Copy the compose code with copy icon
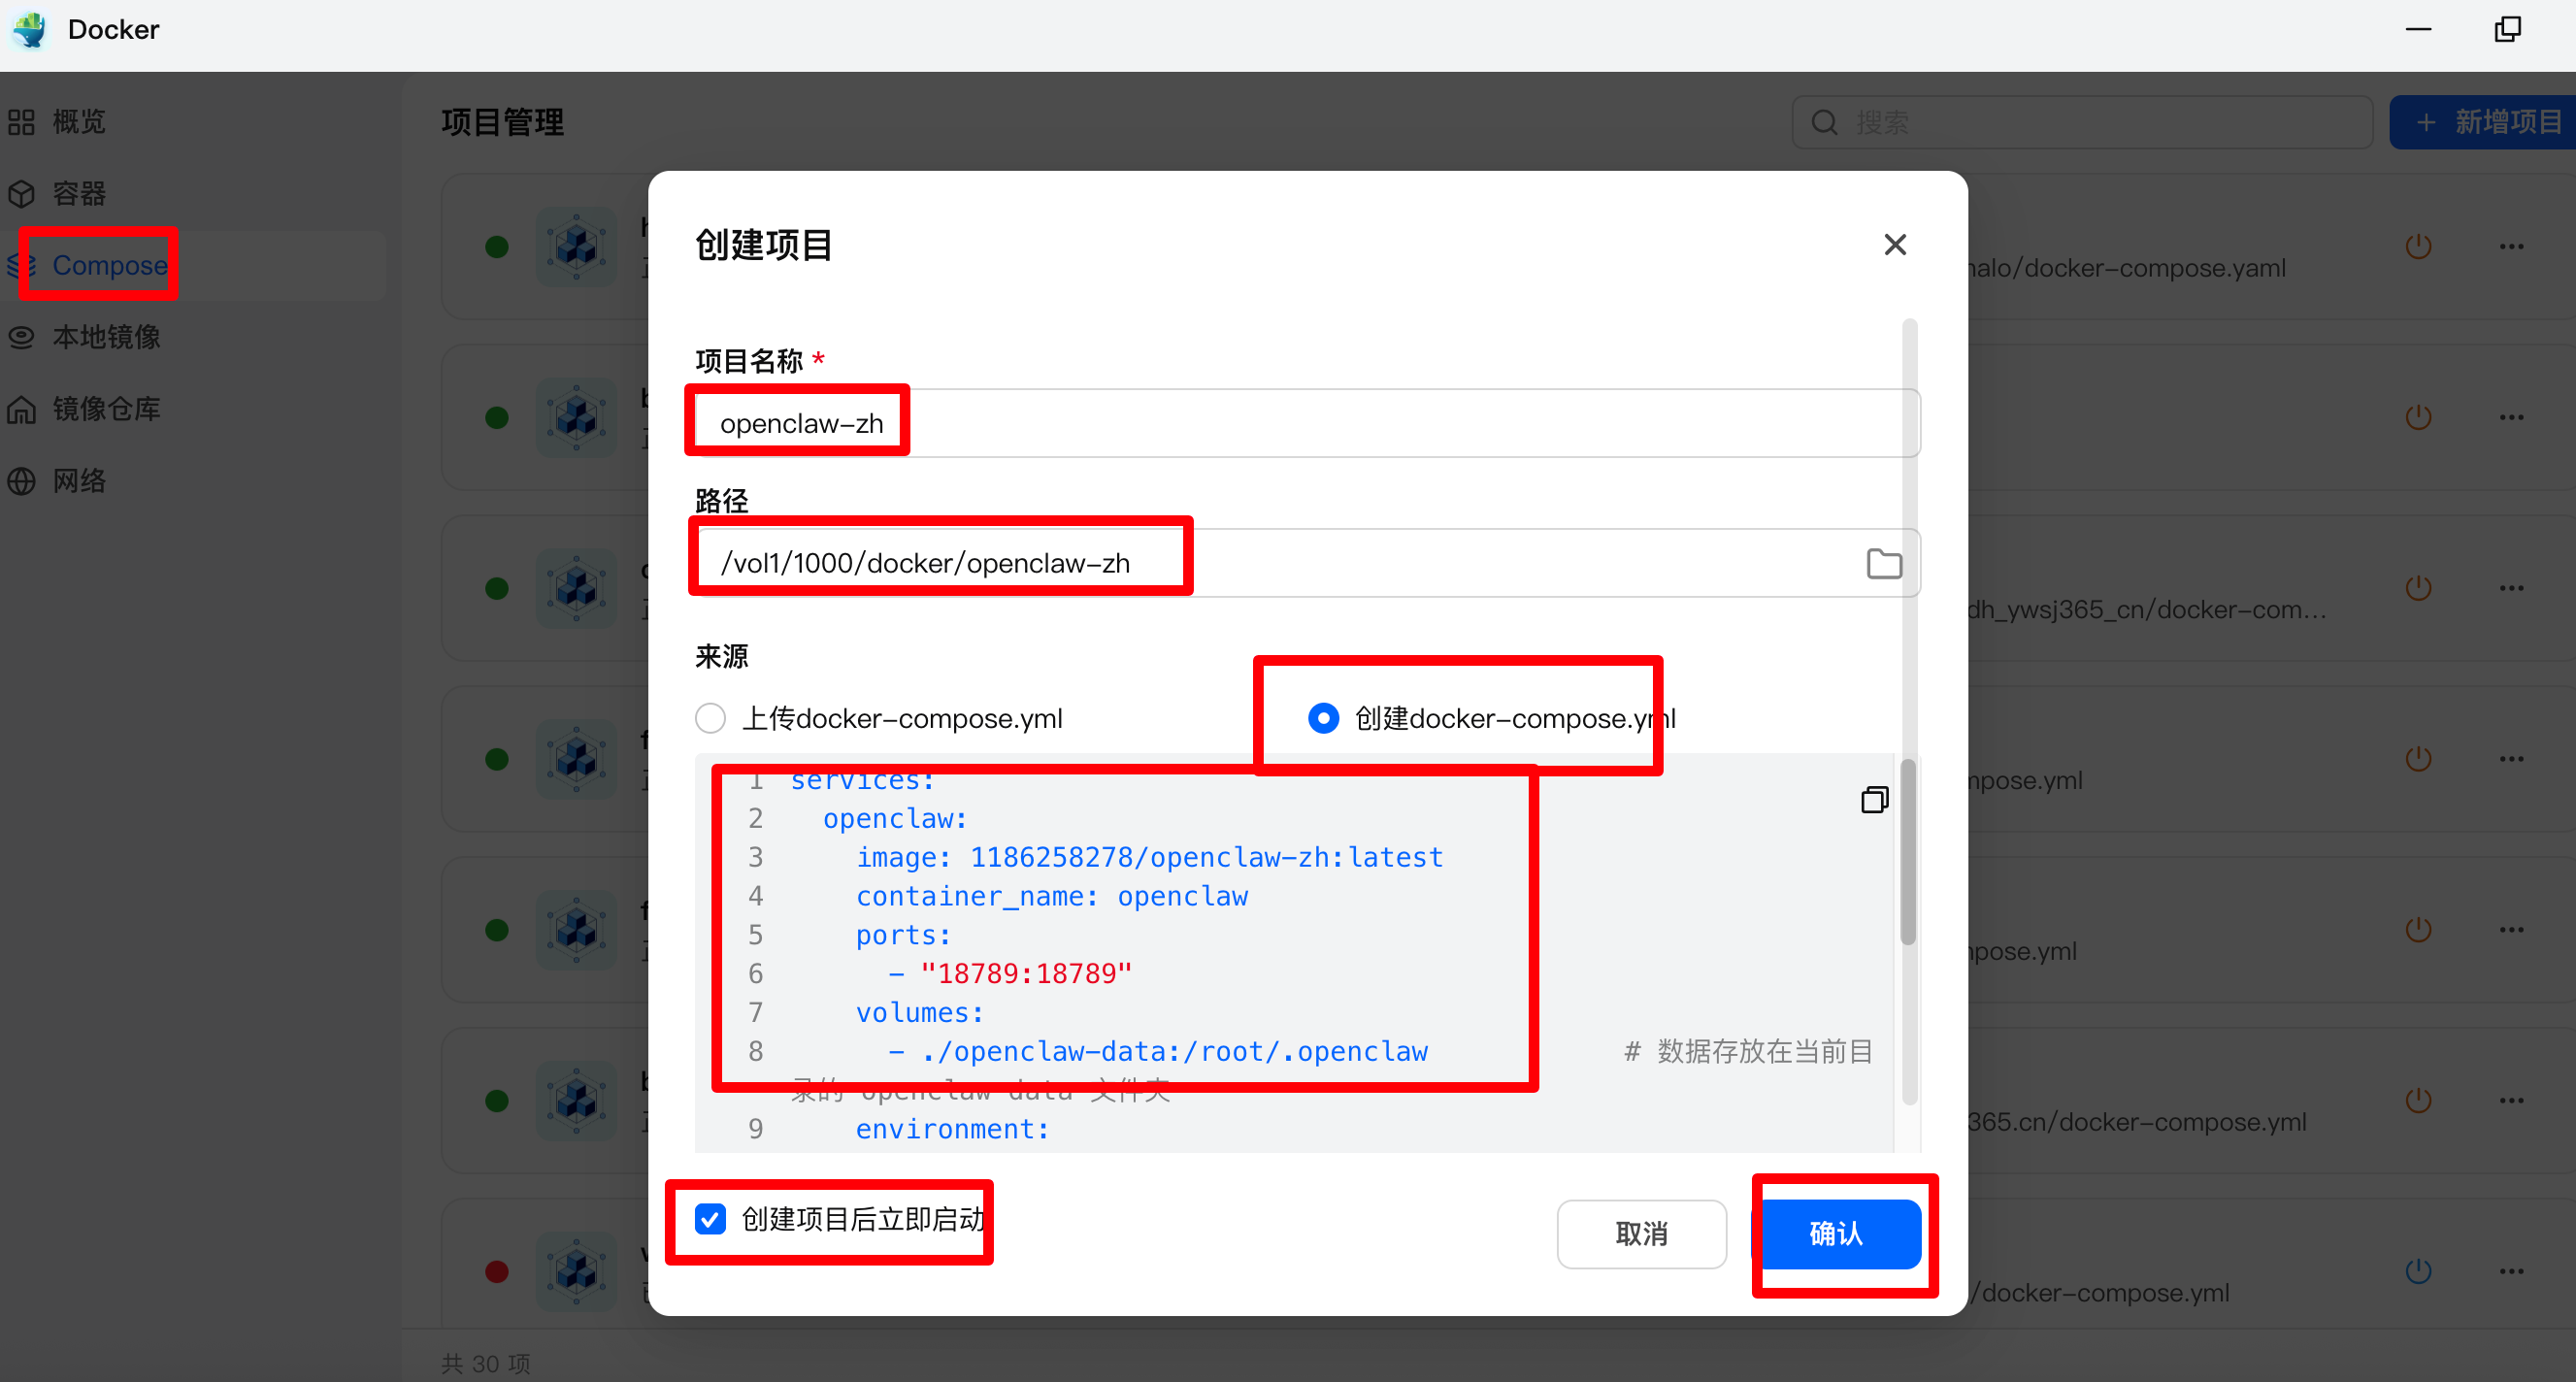2576x1382 pixels. pyautogui.click(x=1874, y=800)
